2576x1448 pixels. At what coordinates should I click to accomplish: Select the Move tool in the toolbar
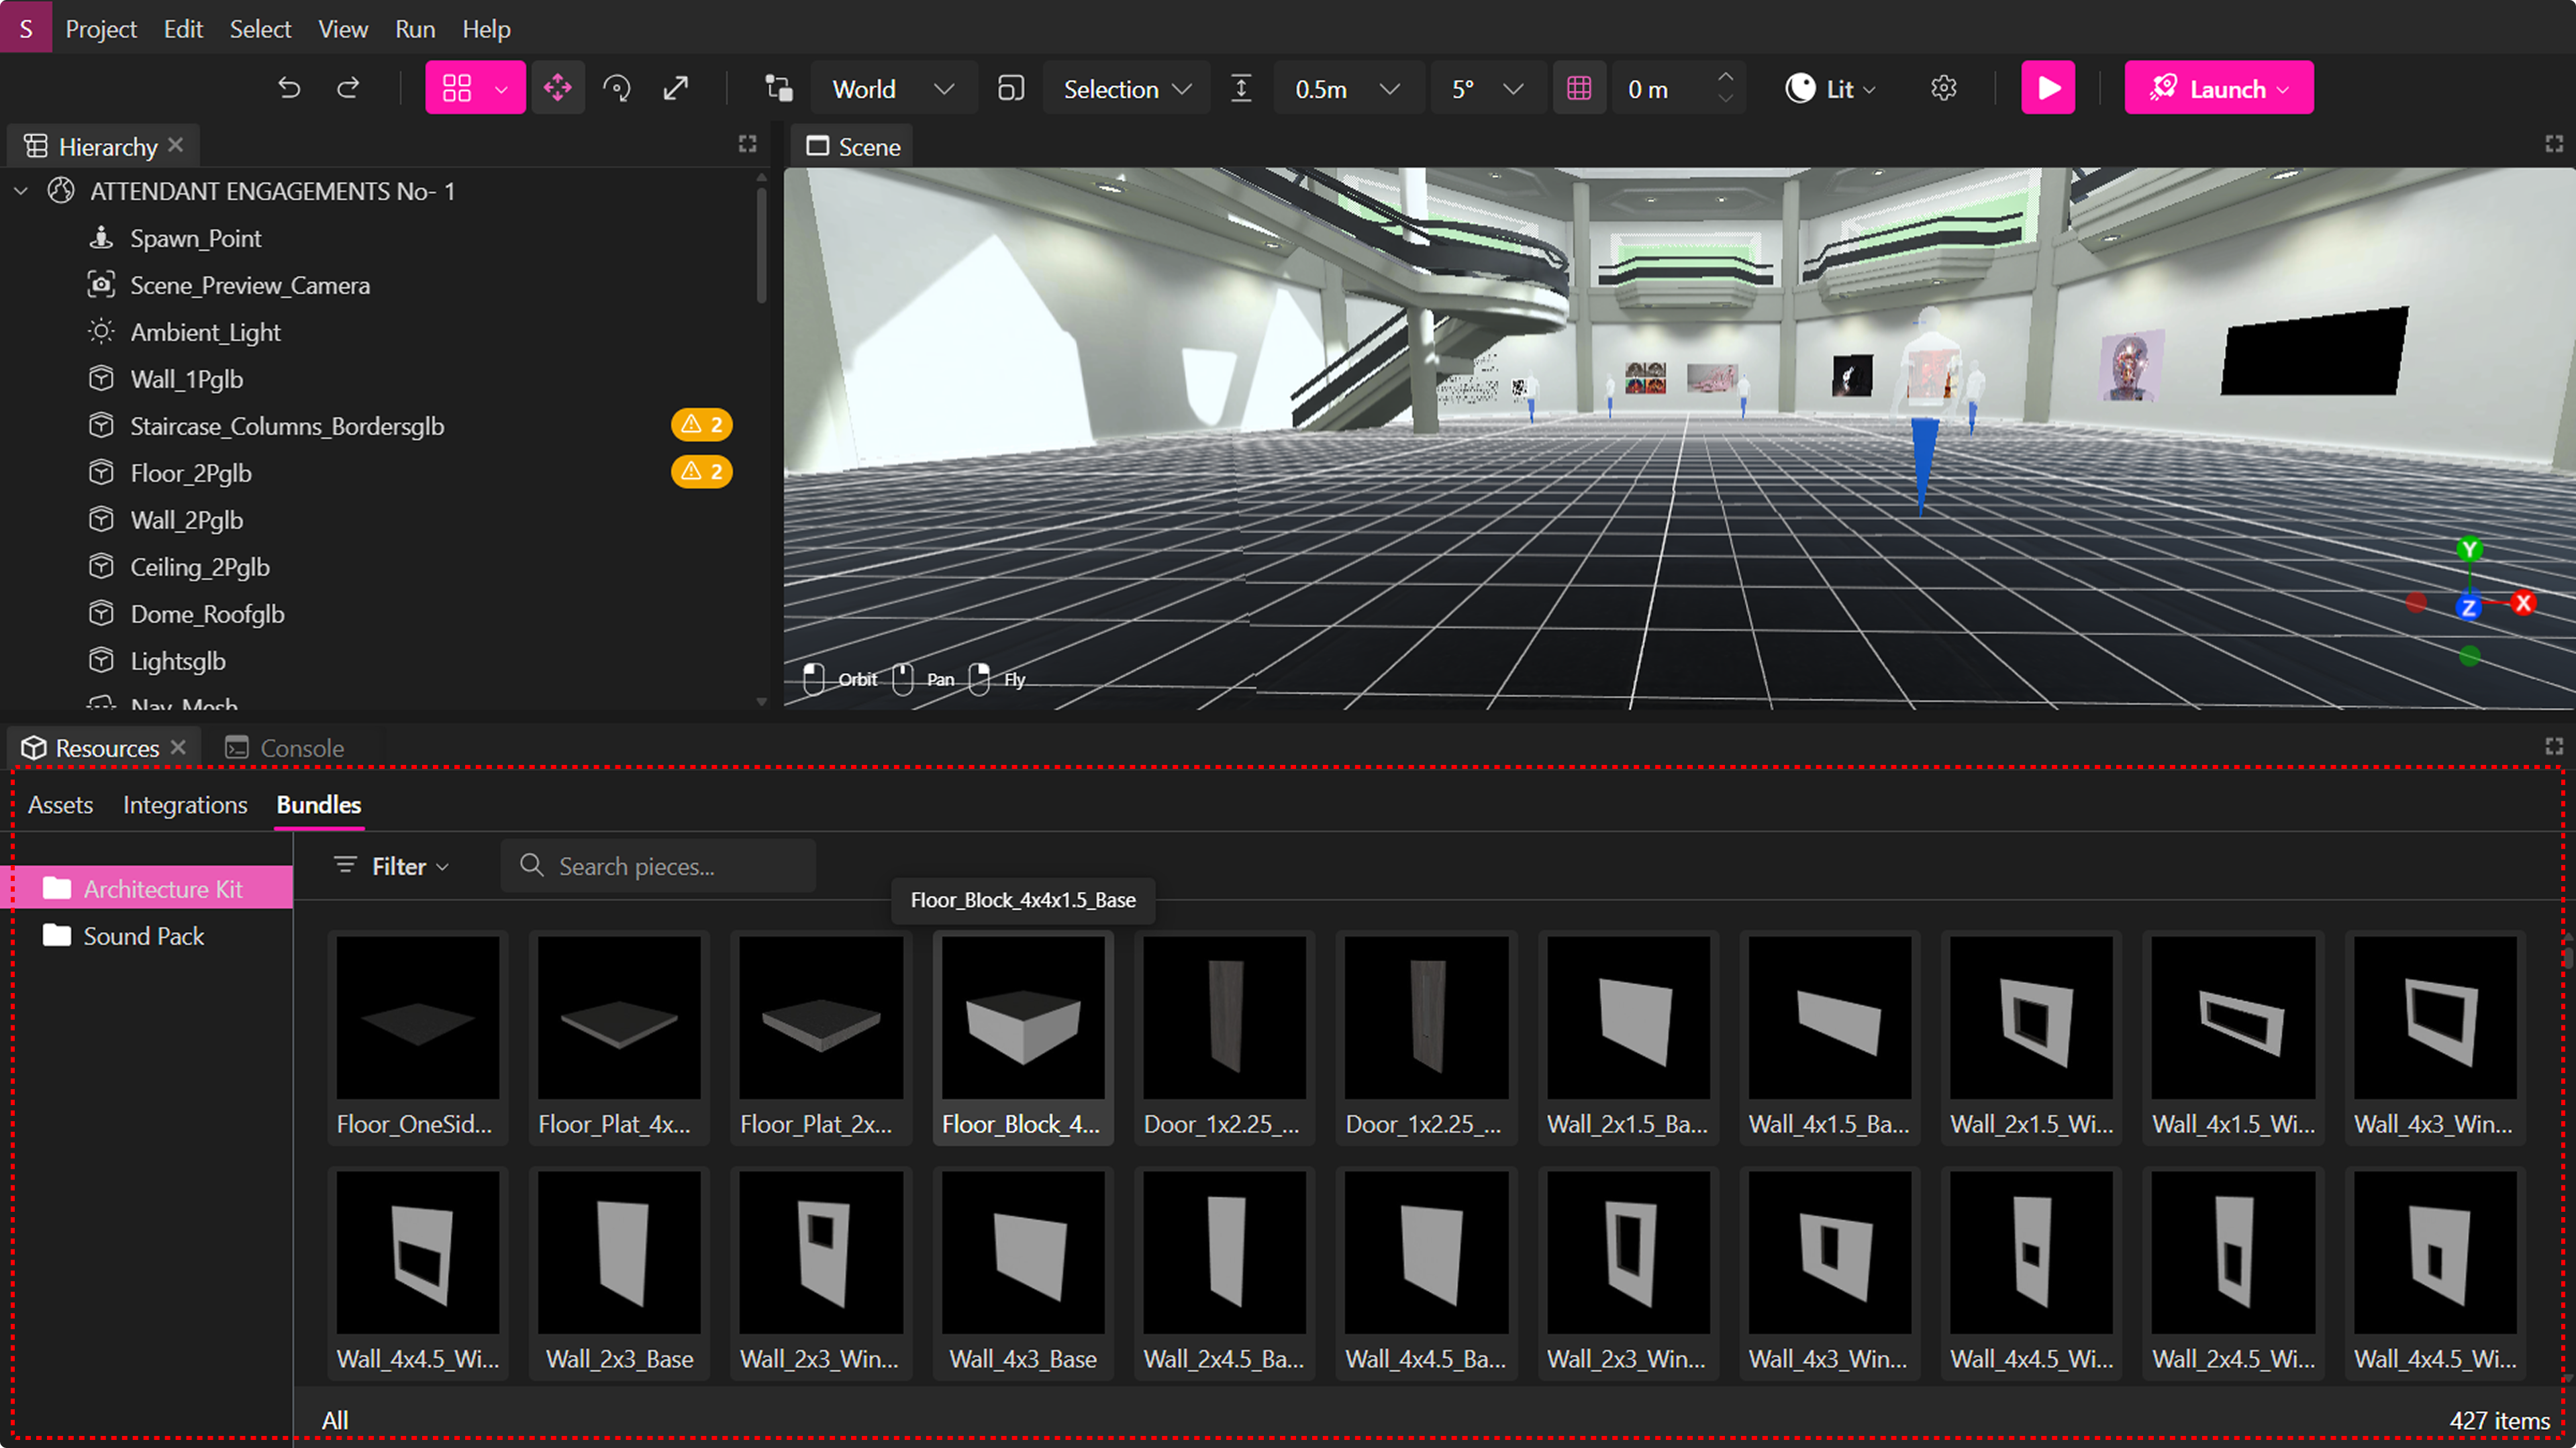pyautogui.click(x=558, y=88)
